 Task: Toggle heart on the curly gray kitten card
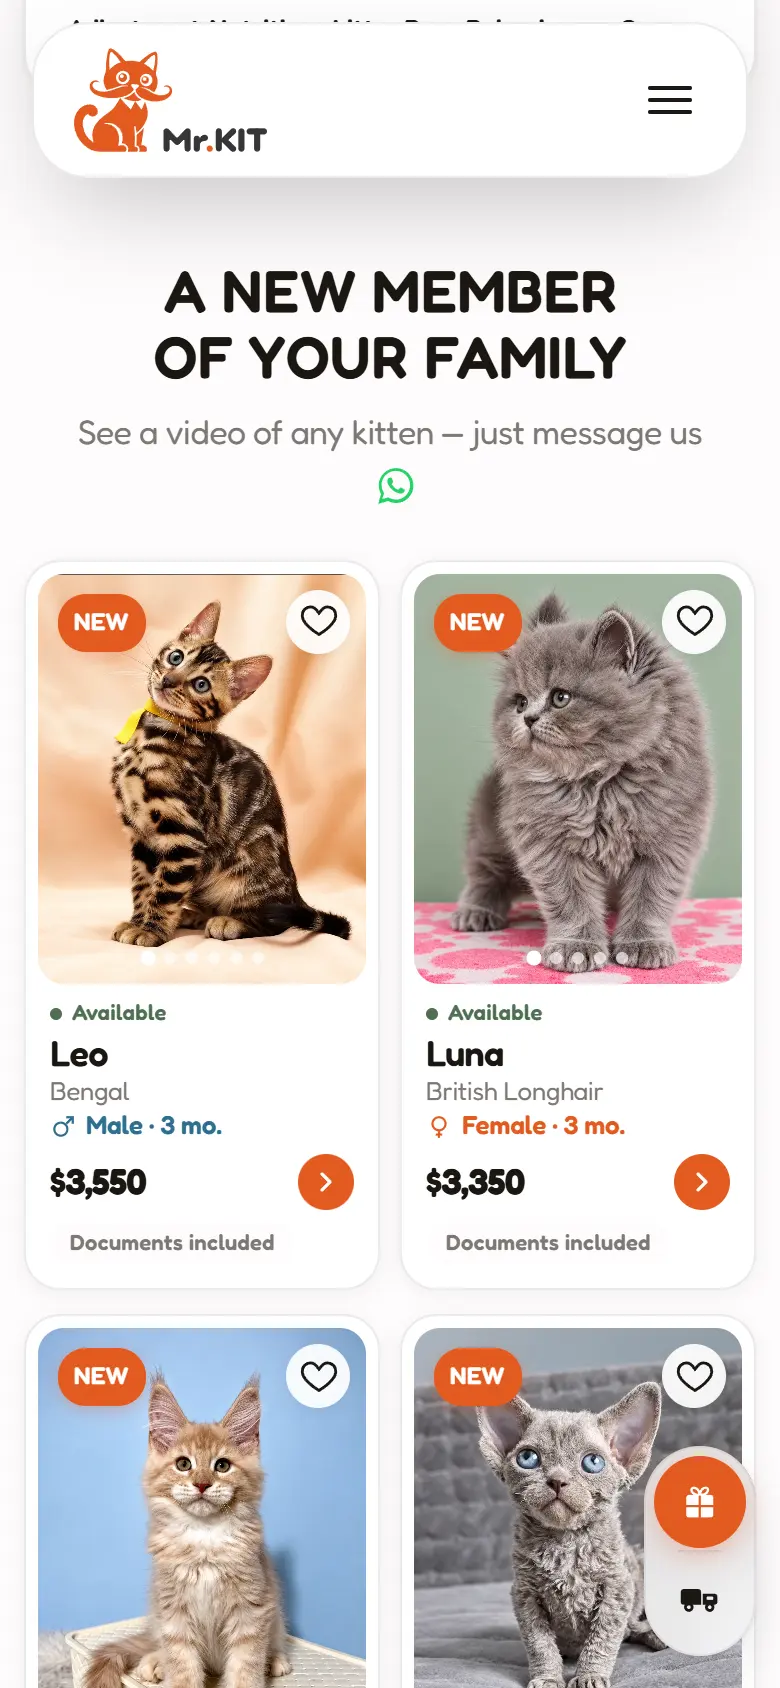[x=695, y=1376]
